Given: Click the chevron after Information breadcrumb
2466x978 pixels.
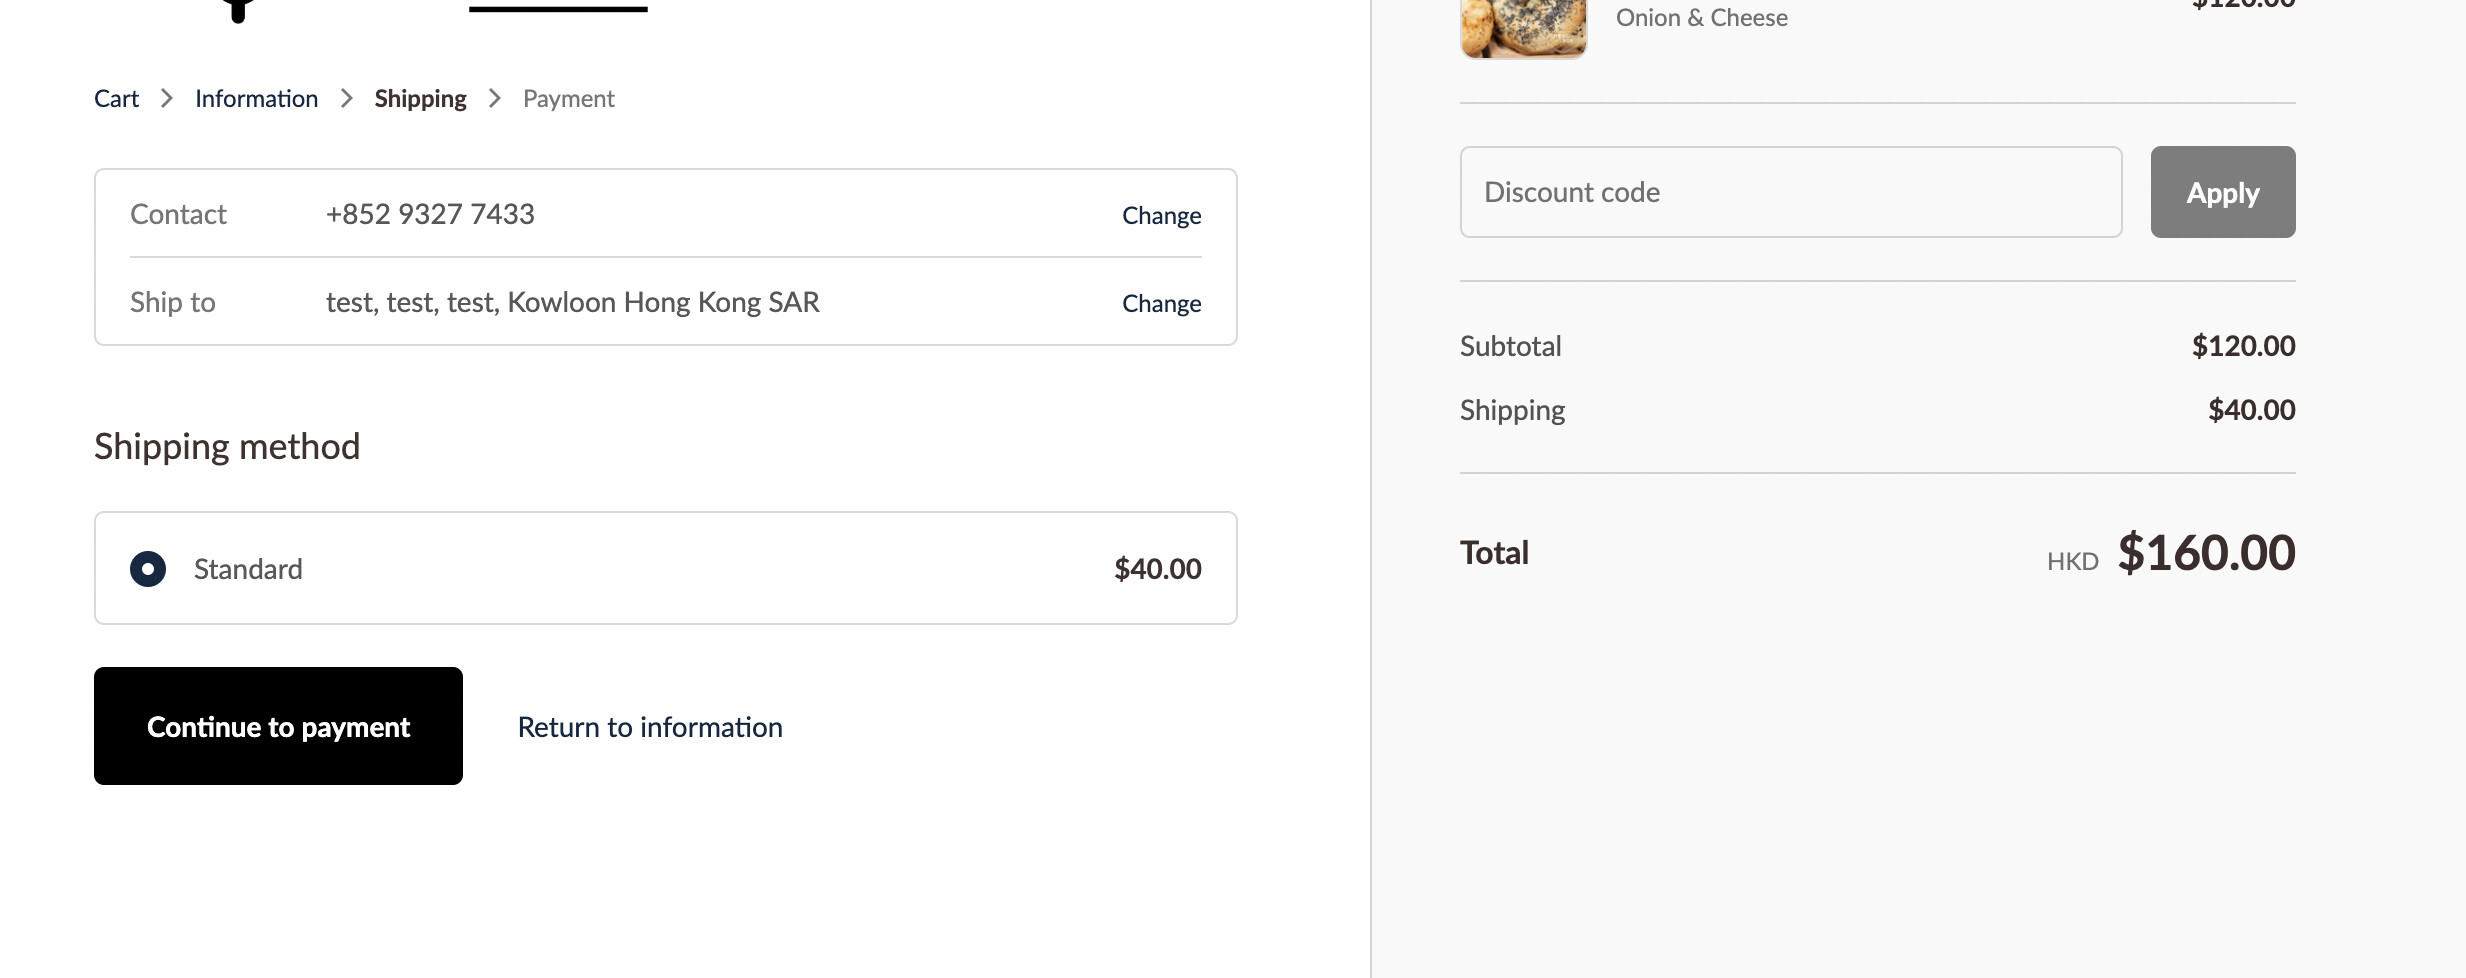Looking at the screenshot, I should [x=347, y=98].
